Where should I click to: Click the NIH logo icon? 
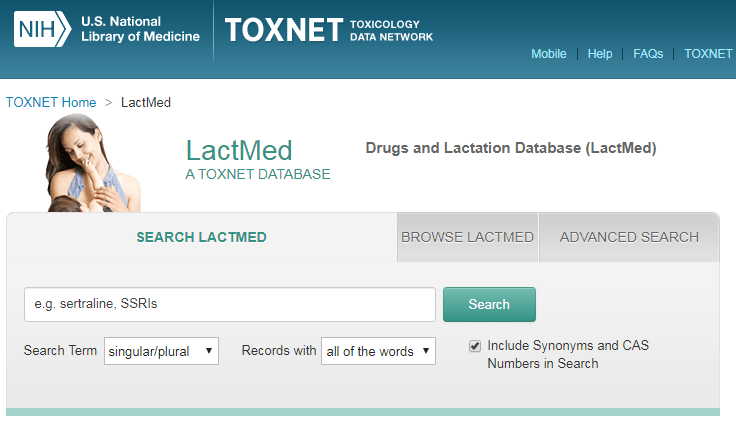(x=42, y=29)
